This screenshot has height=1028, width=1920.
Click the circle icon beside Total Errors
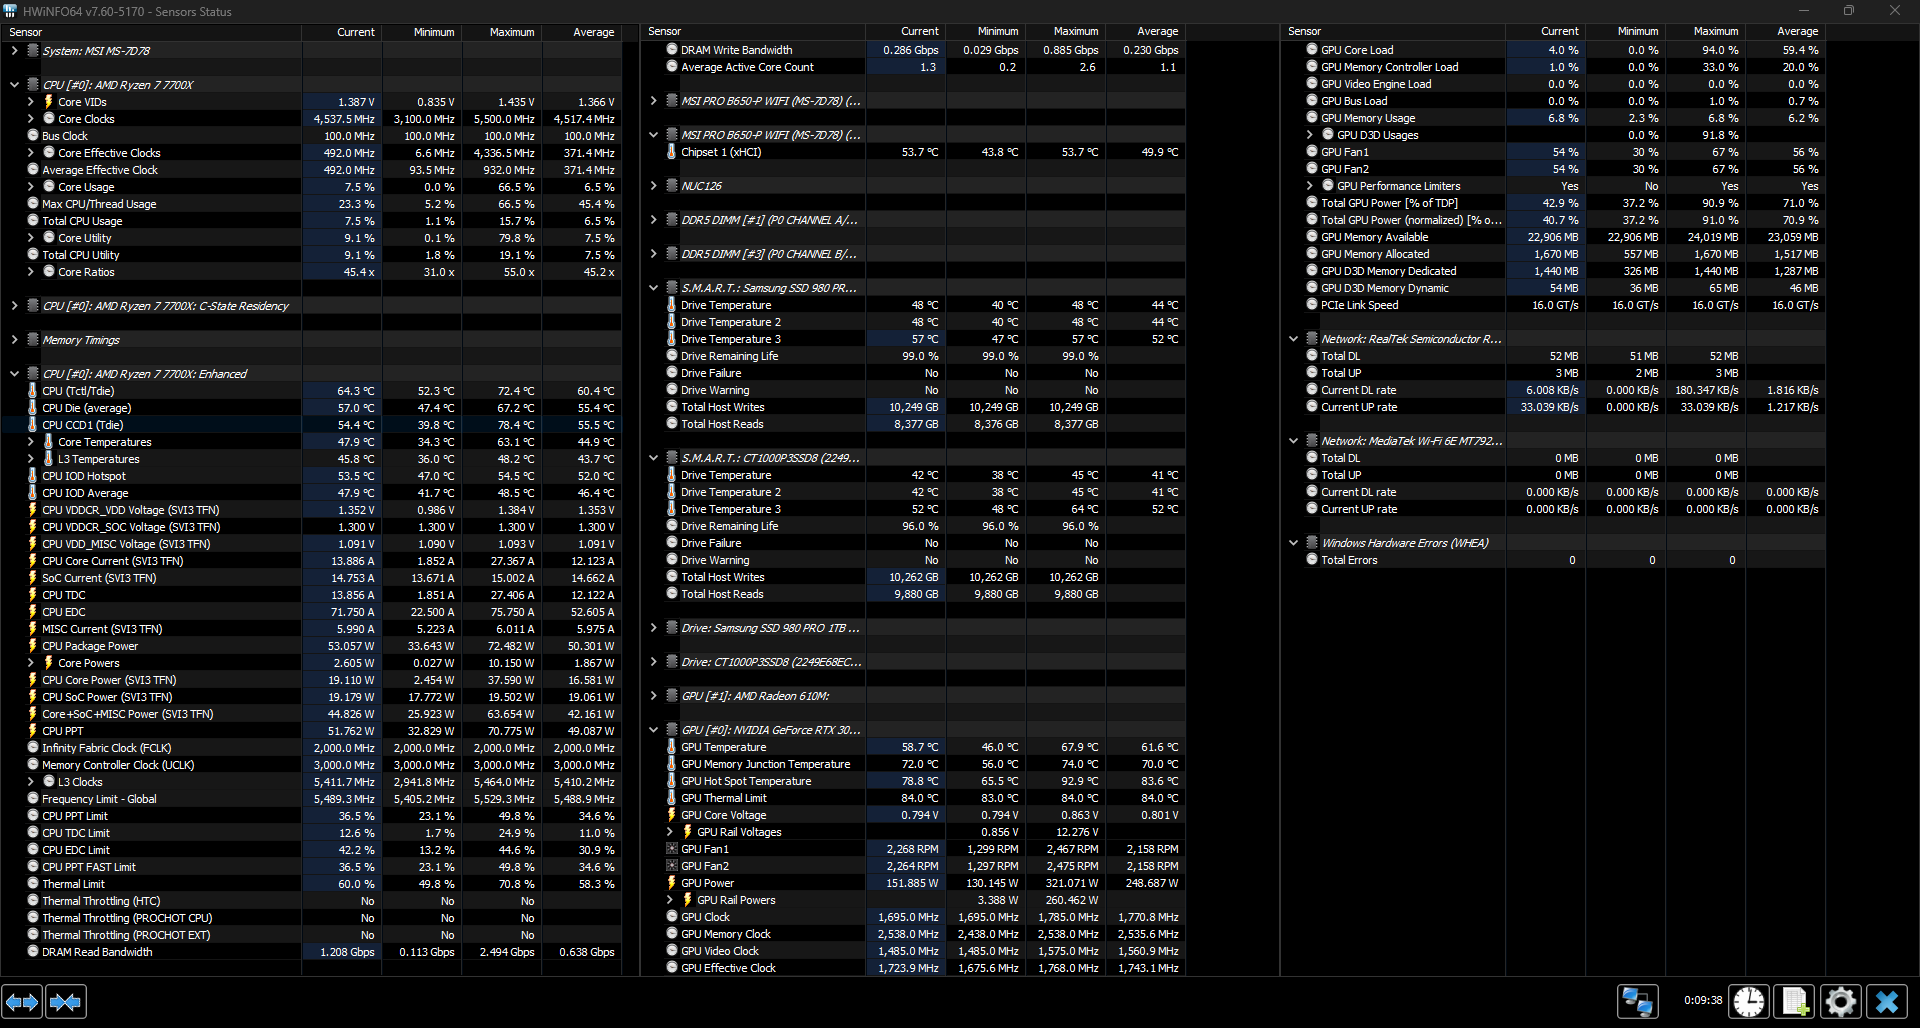click(1312, 559)
